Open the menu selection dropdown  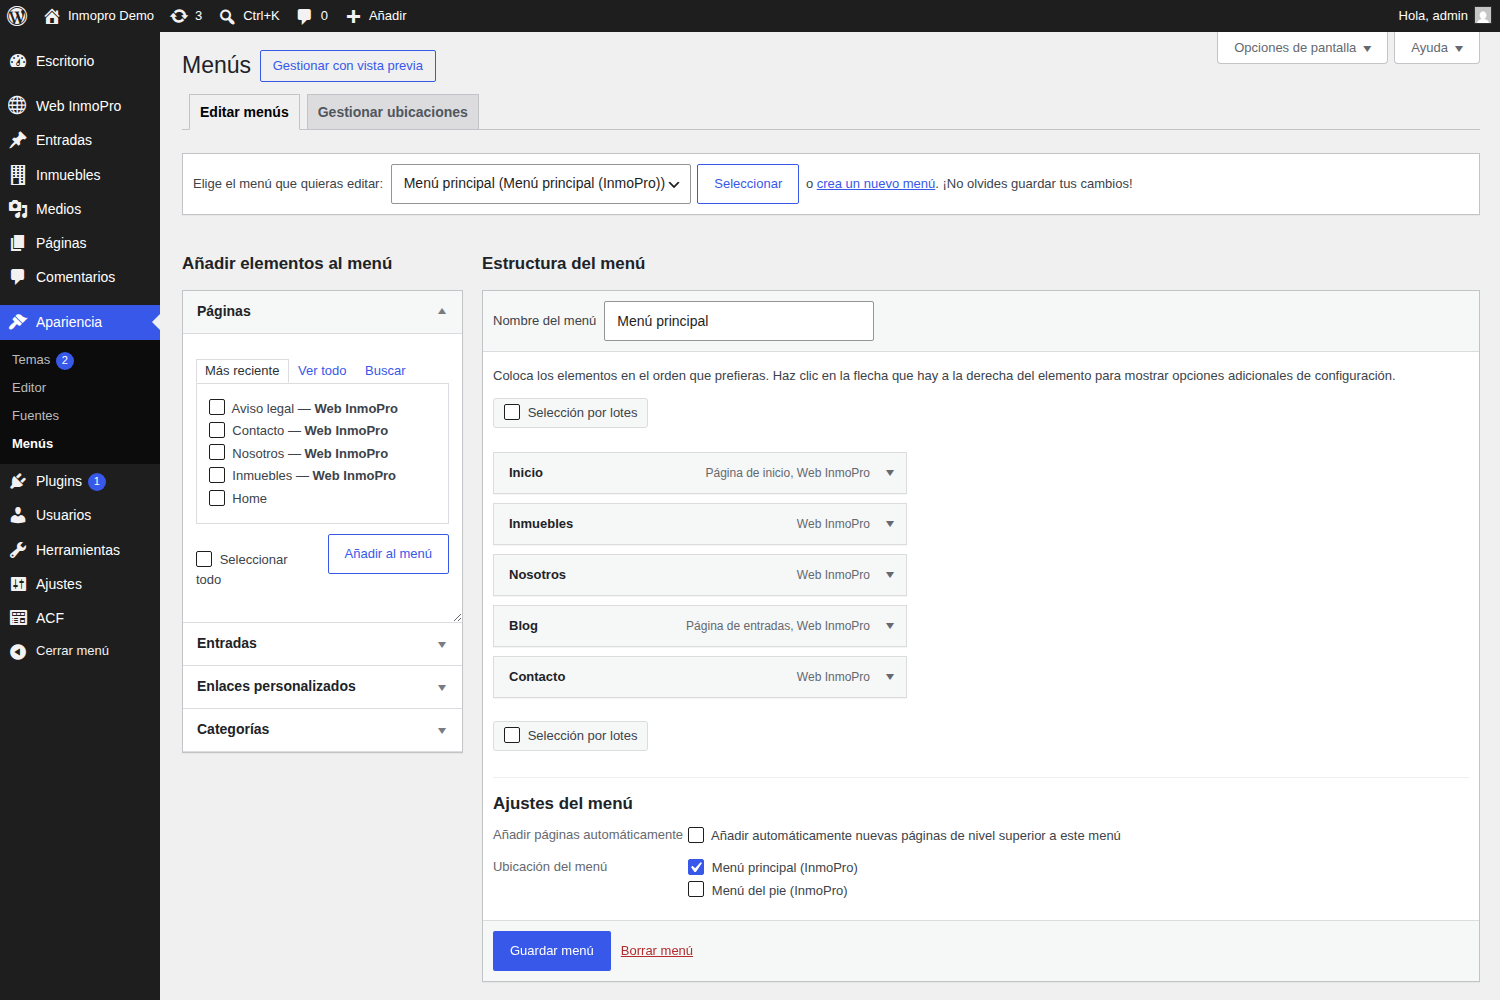pos(541,184)
